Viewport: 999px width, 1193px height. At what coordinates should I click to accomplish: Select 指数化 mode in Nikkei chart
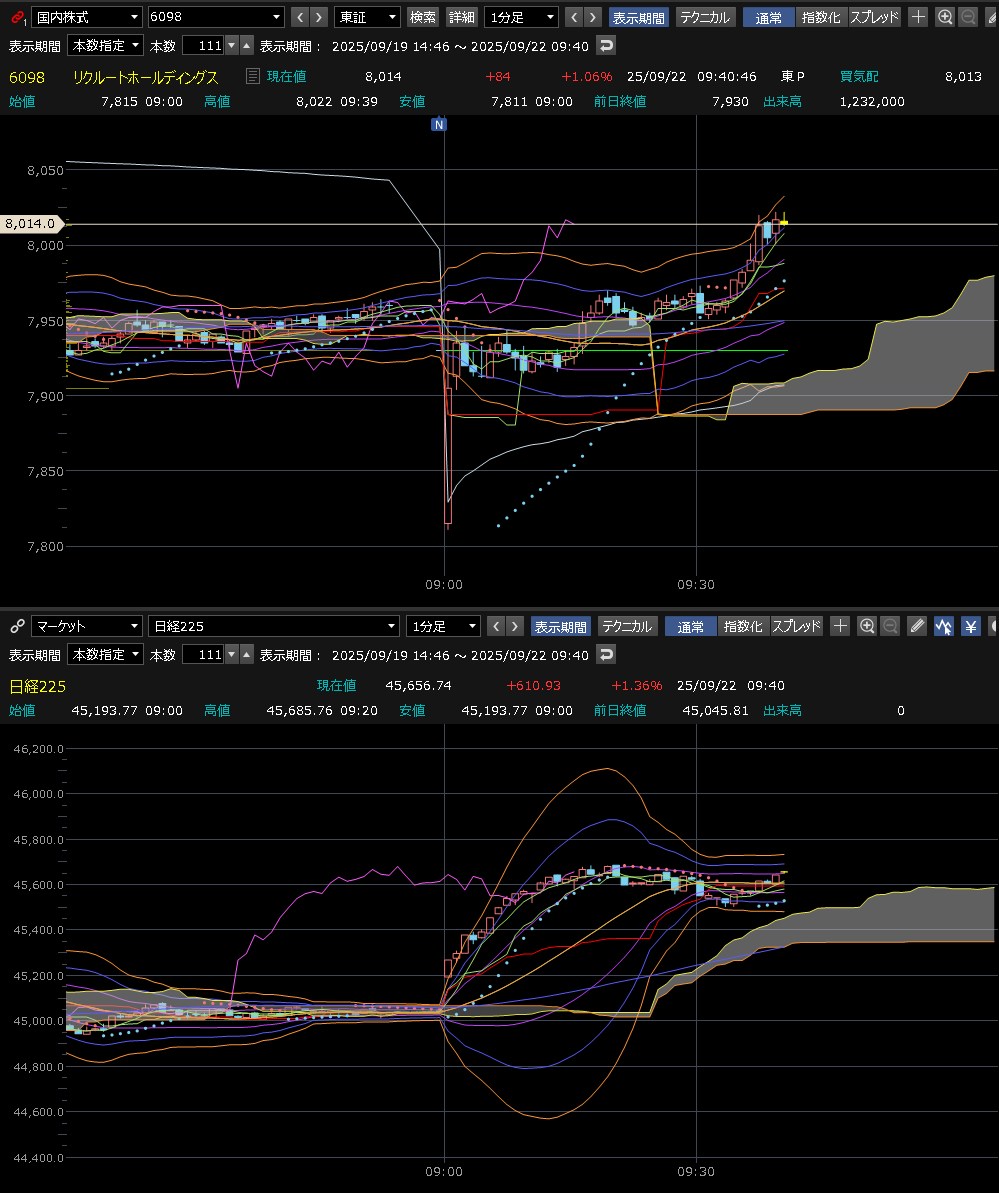743,626
